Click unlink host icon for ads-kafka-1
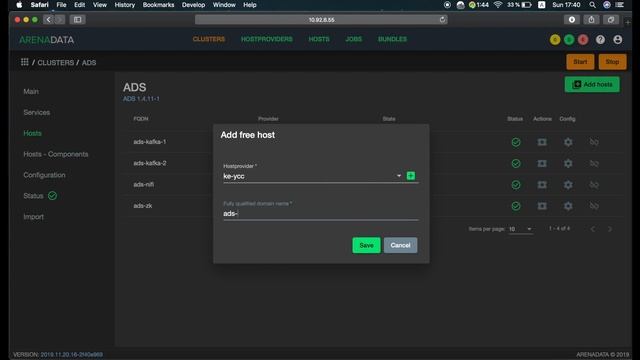The height and width of the screenshot is (360, 640). point(594,142)
